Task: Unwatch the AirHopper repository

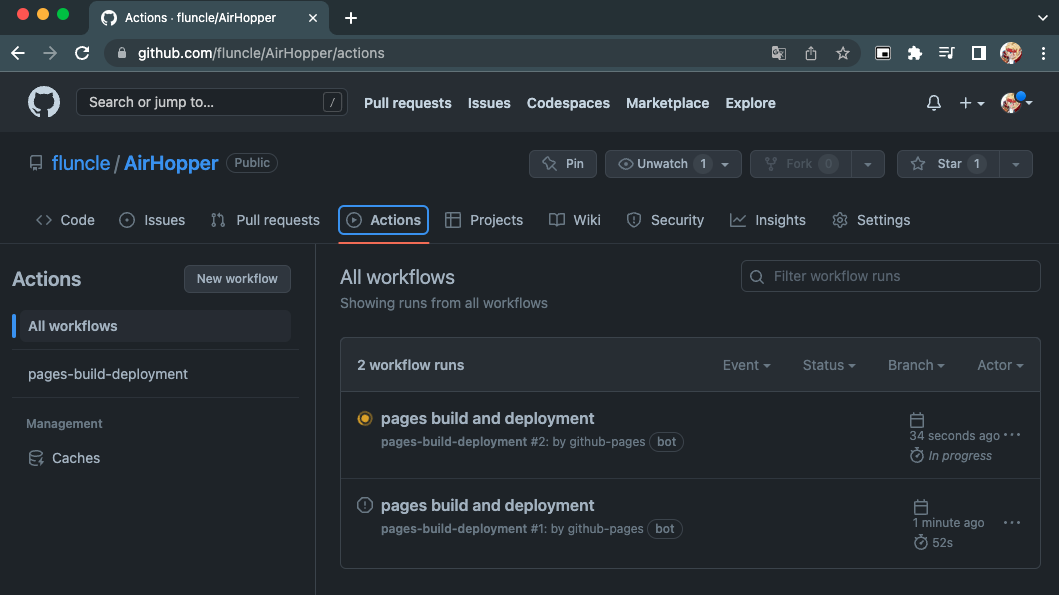Action: (x=664, y=163)
